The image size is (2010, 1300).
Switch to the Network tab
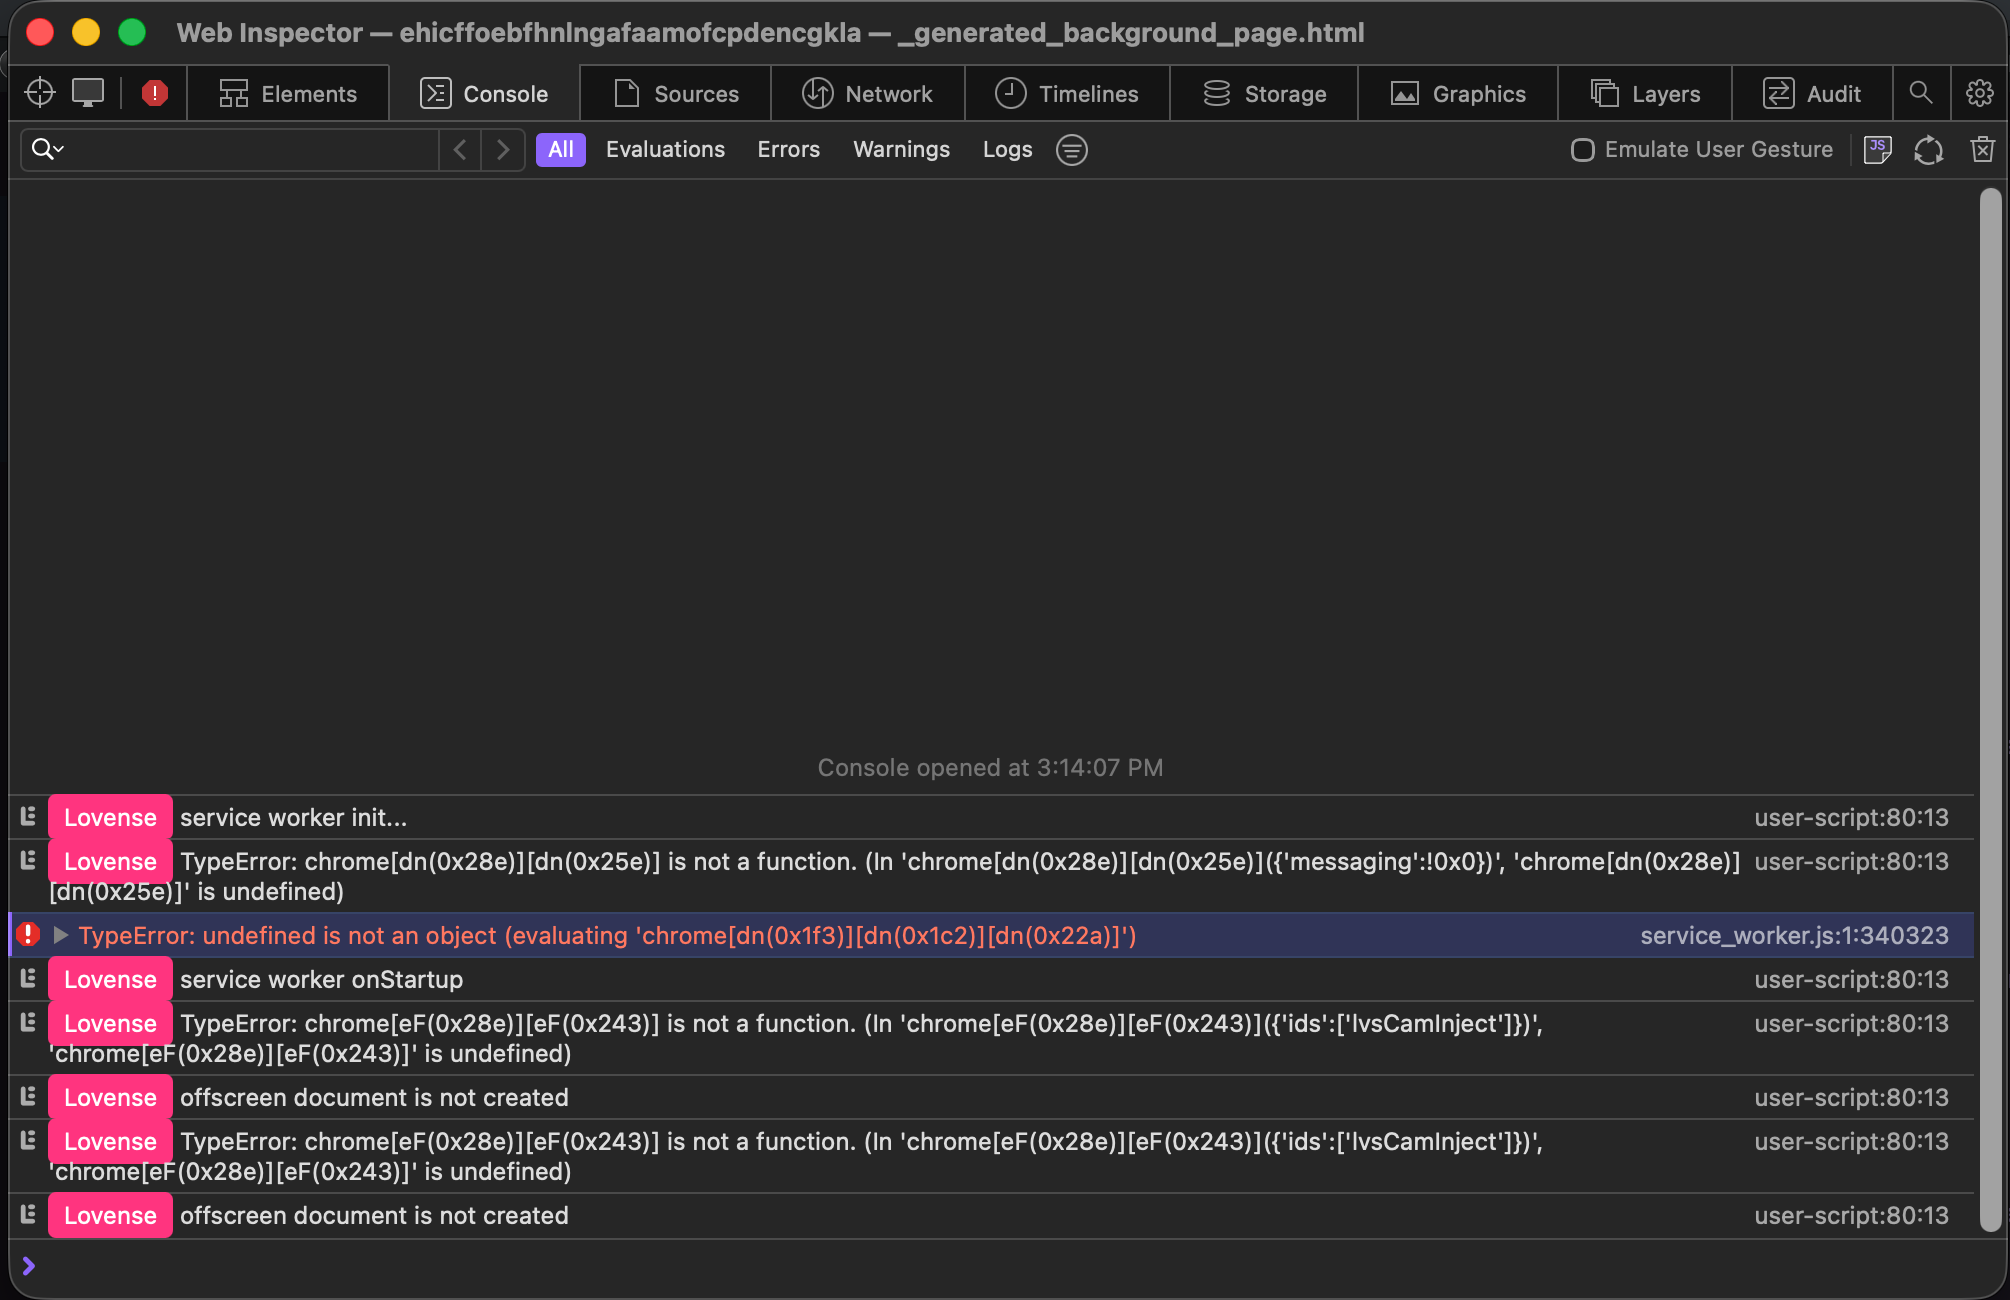click(x=868, y=93)
